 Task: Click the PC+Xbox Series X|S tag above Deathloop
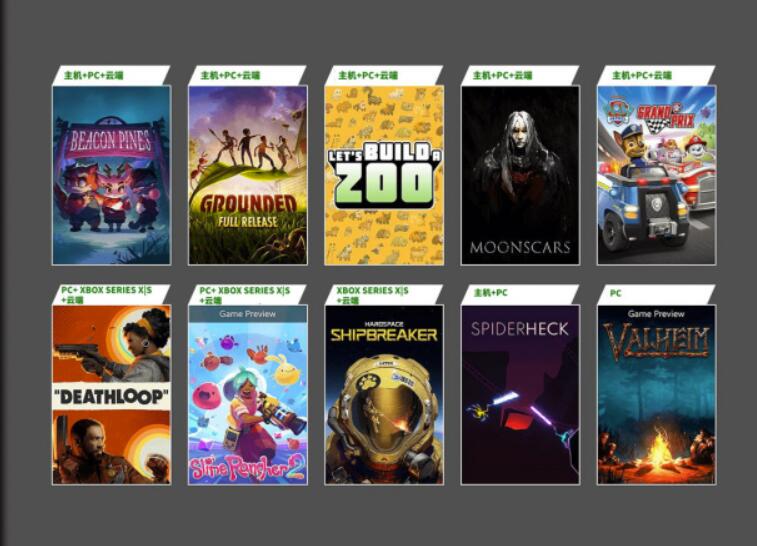point(106,294)
